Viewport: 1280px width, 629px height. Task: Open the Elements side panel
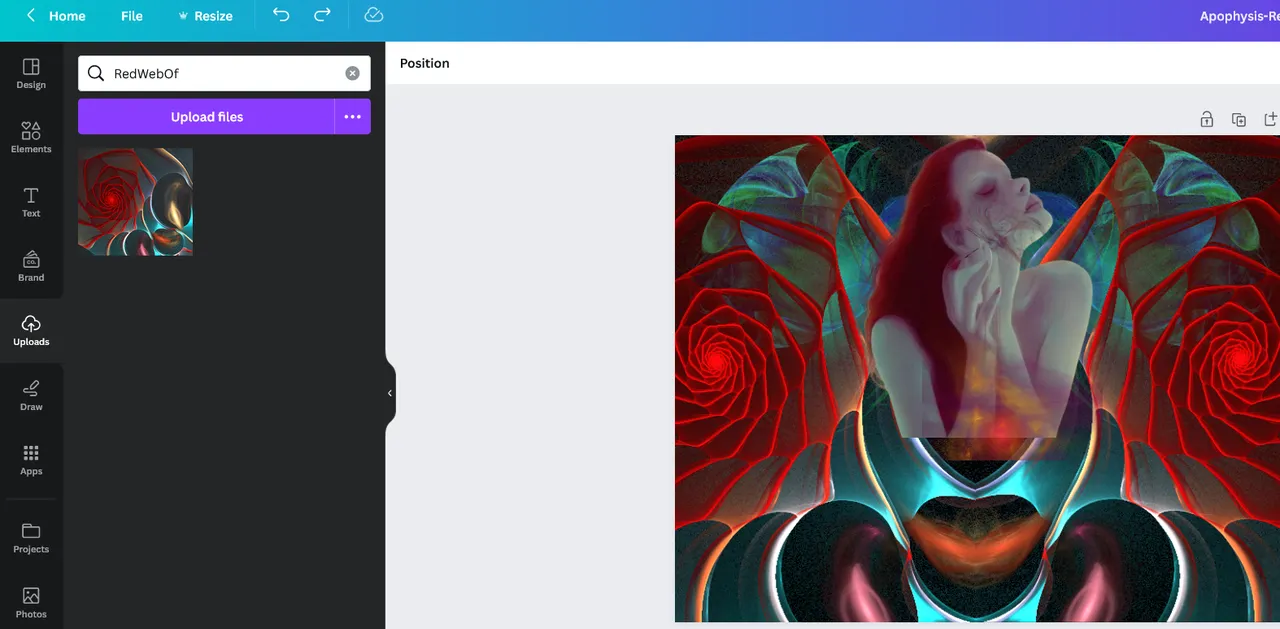(x=31, y=137)
